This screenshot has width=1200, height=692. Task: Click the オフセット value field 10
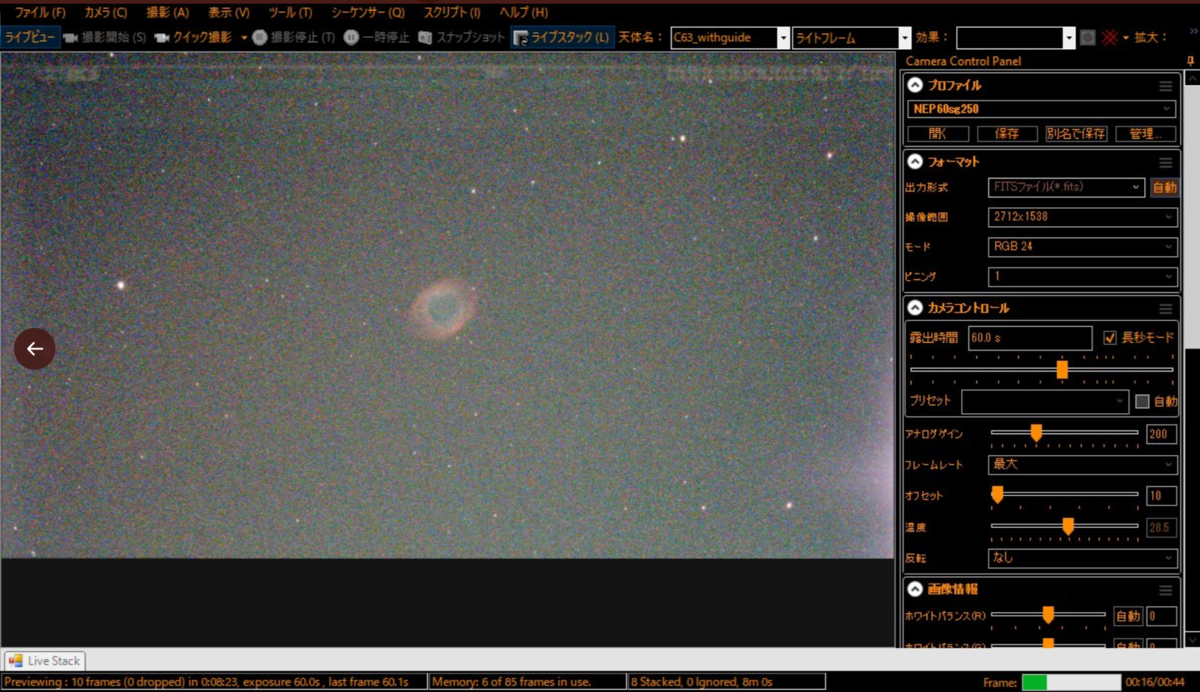coord(1161,495)
